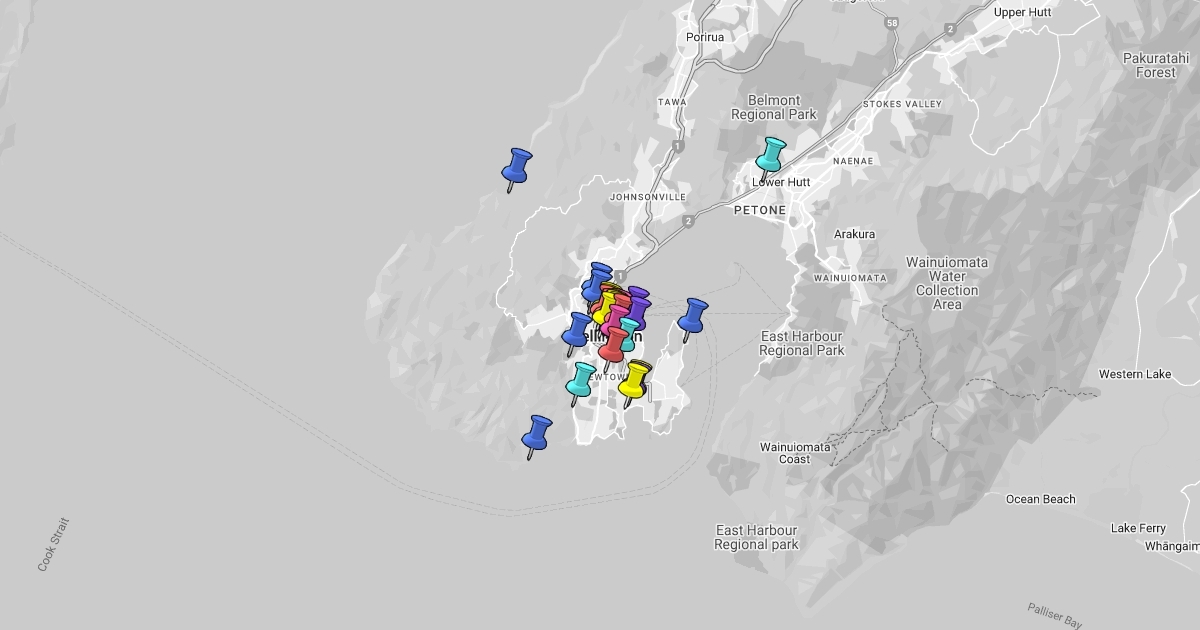The image size is (1200, 630).
Task: Click the Ocean Beach label
Action: [x=1040, y=499]
